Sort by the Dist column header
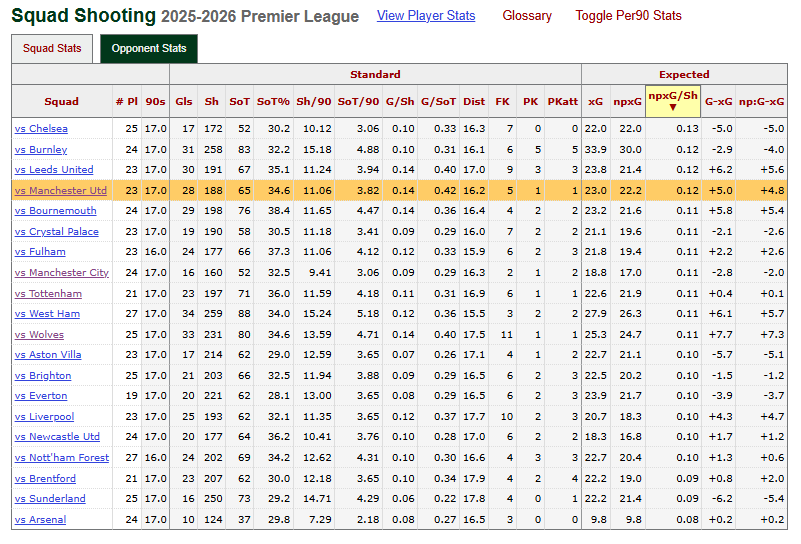Viewport: 801px width, 544px height. 474,101
